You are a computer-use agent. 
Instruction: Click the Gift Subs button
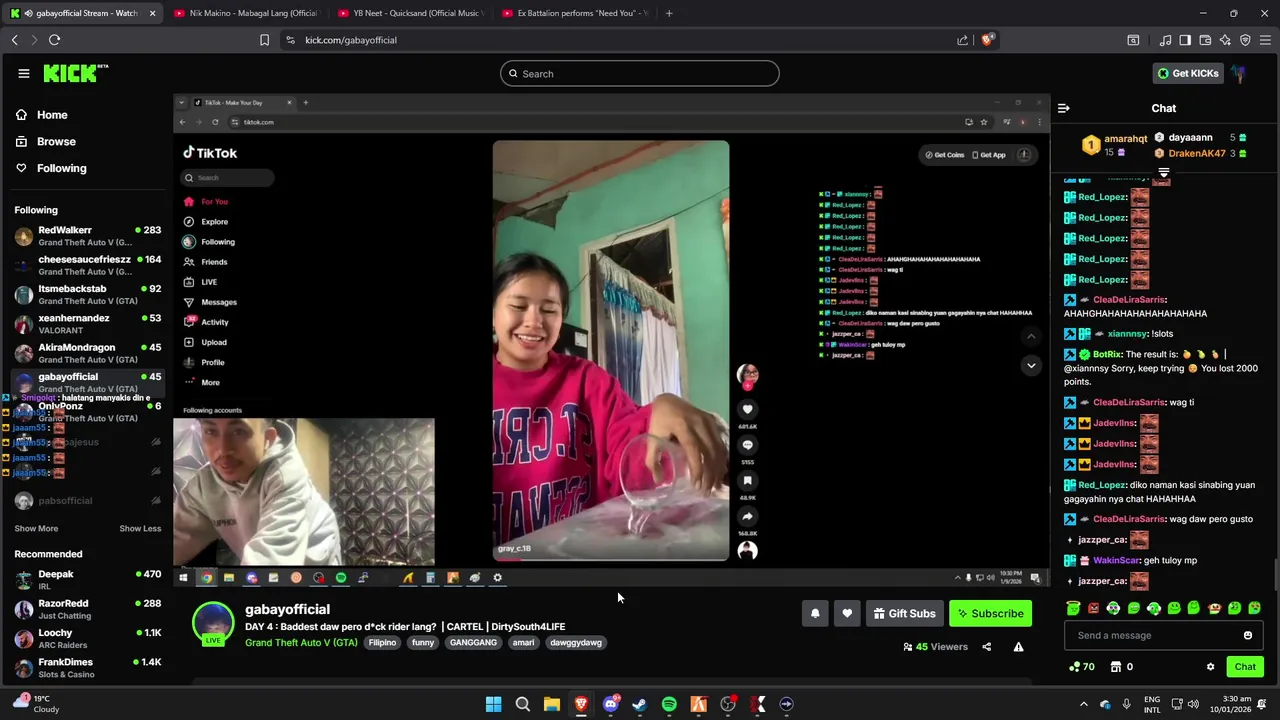click(x=904, y=614)
